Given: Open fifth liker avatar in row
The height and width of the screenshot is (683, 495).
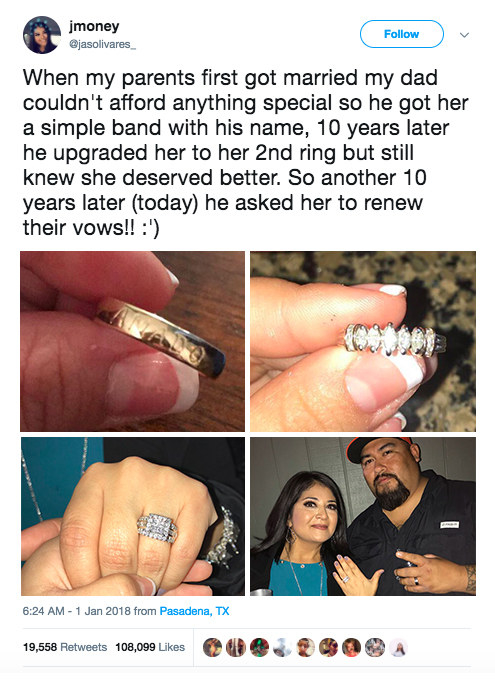Looking at the screenshot, I should coord(305,647).
